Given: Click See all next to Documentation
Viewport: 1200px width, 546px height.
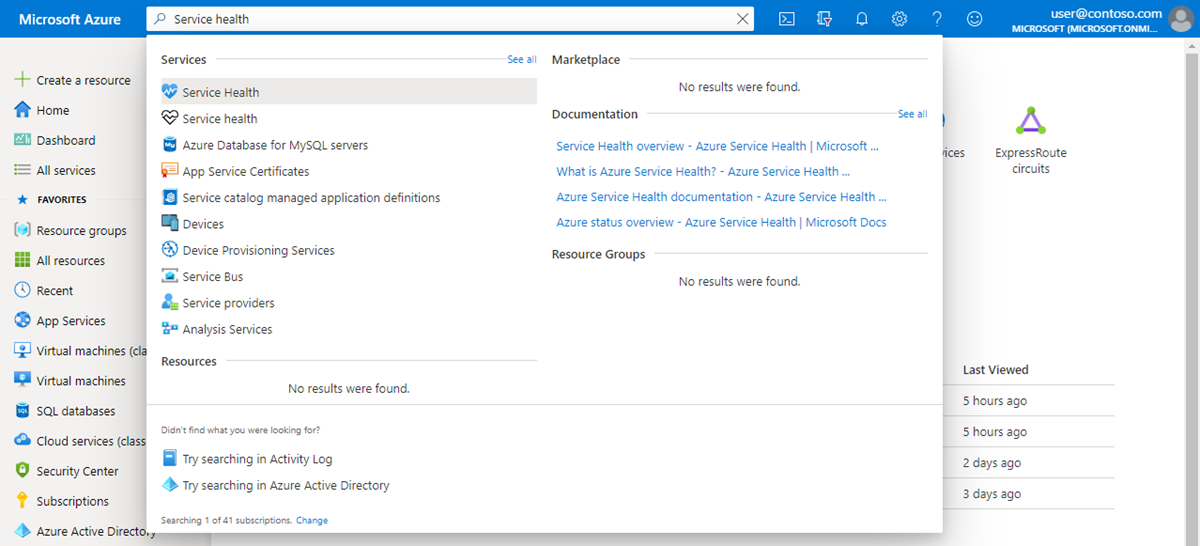Looking at the screenshot, I should (912, 114).
